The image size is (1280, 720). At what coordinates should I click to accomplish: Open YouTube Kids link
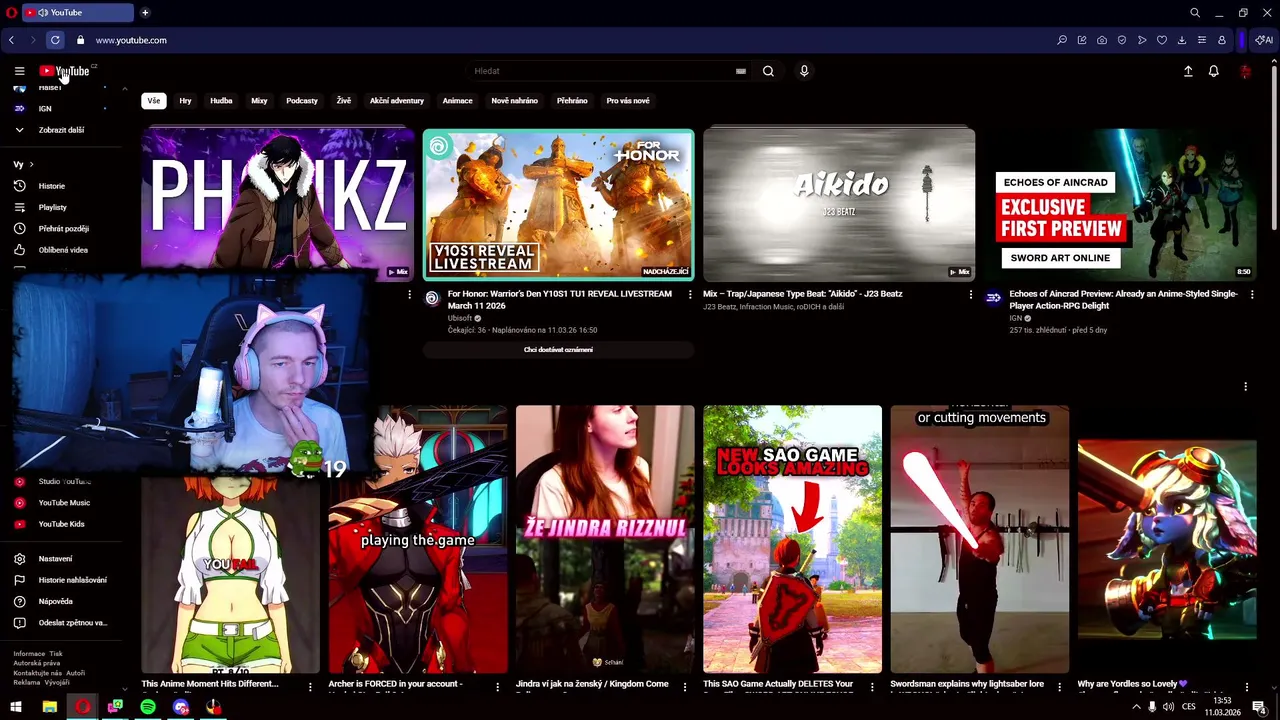click(60, 524)
